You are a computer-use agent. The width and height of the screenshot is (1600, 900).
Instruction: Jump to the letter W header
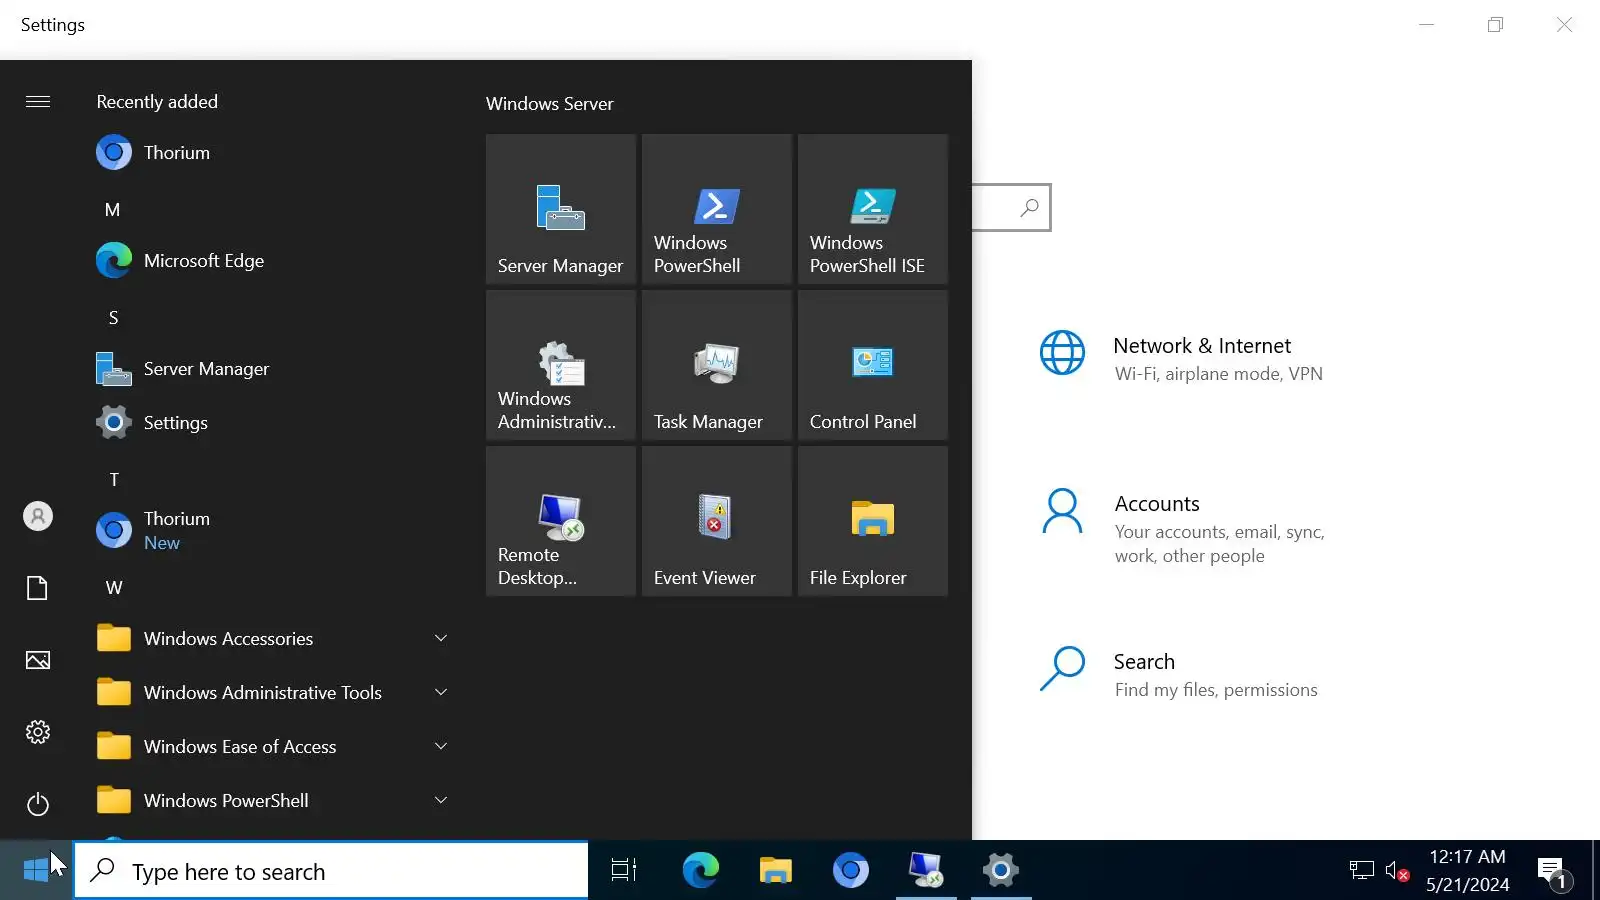(114, 588)
